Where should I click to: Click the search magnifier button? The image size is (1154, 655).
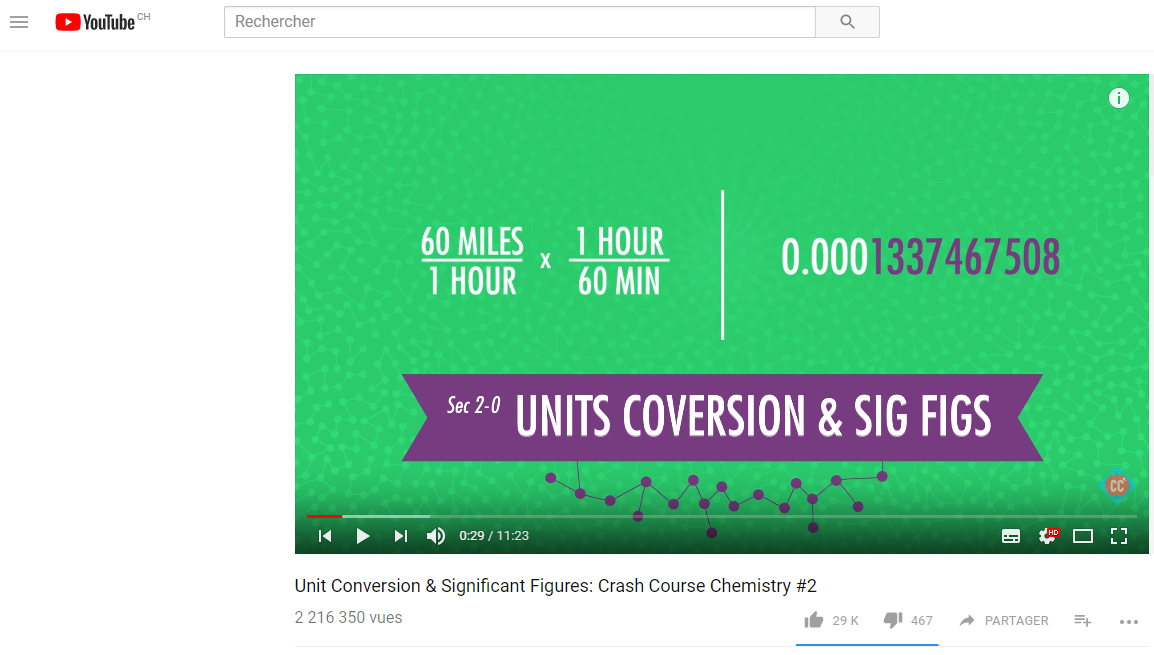point(847,22)
